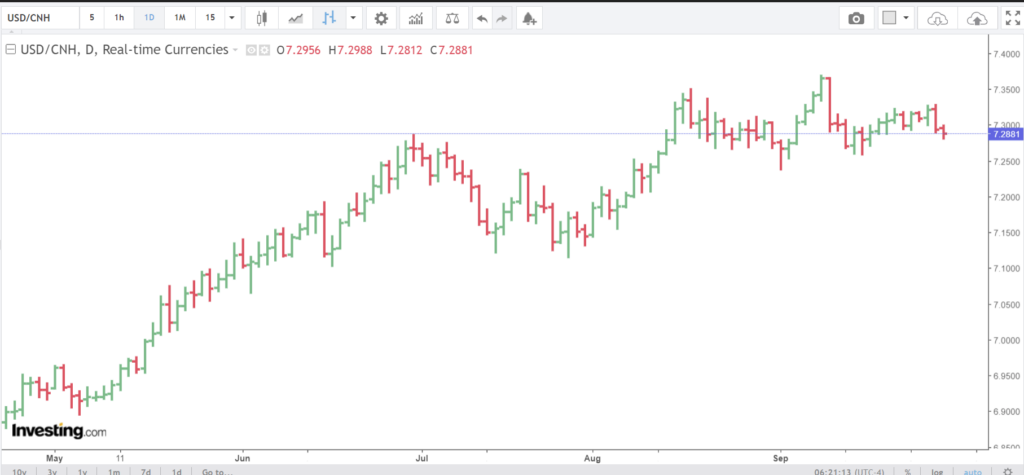Click the USD/CNH symbol input field

pyautogui.click(x=38, y=18)
